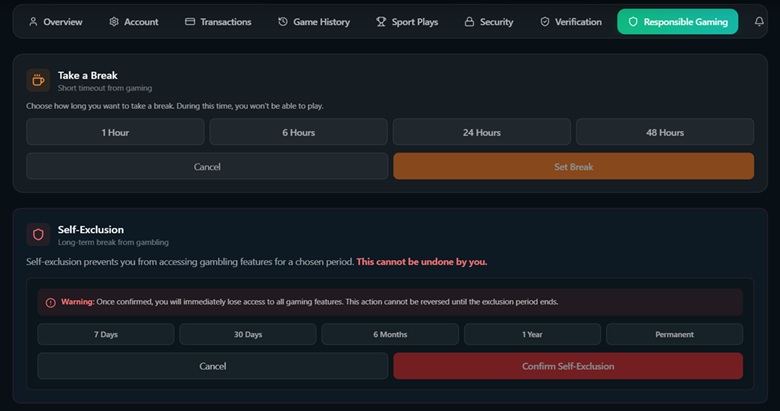The height and width of the screenshot is (411, 780).
Task: Click the warning alert circle icon
Action: point(51,302)
